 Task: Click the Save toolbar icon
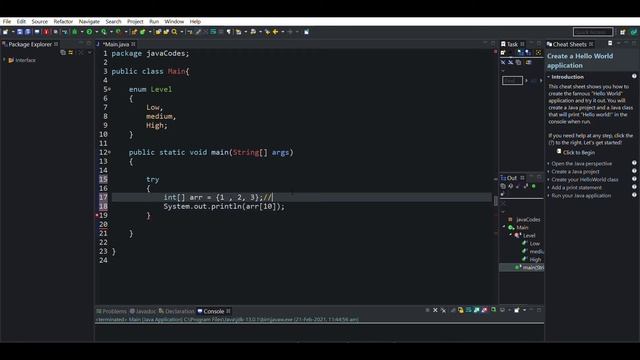click(20, 32)
